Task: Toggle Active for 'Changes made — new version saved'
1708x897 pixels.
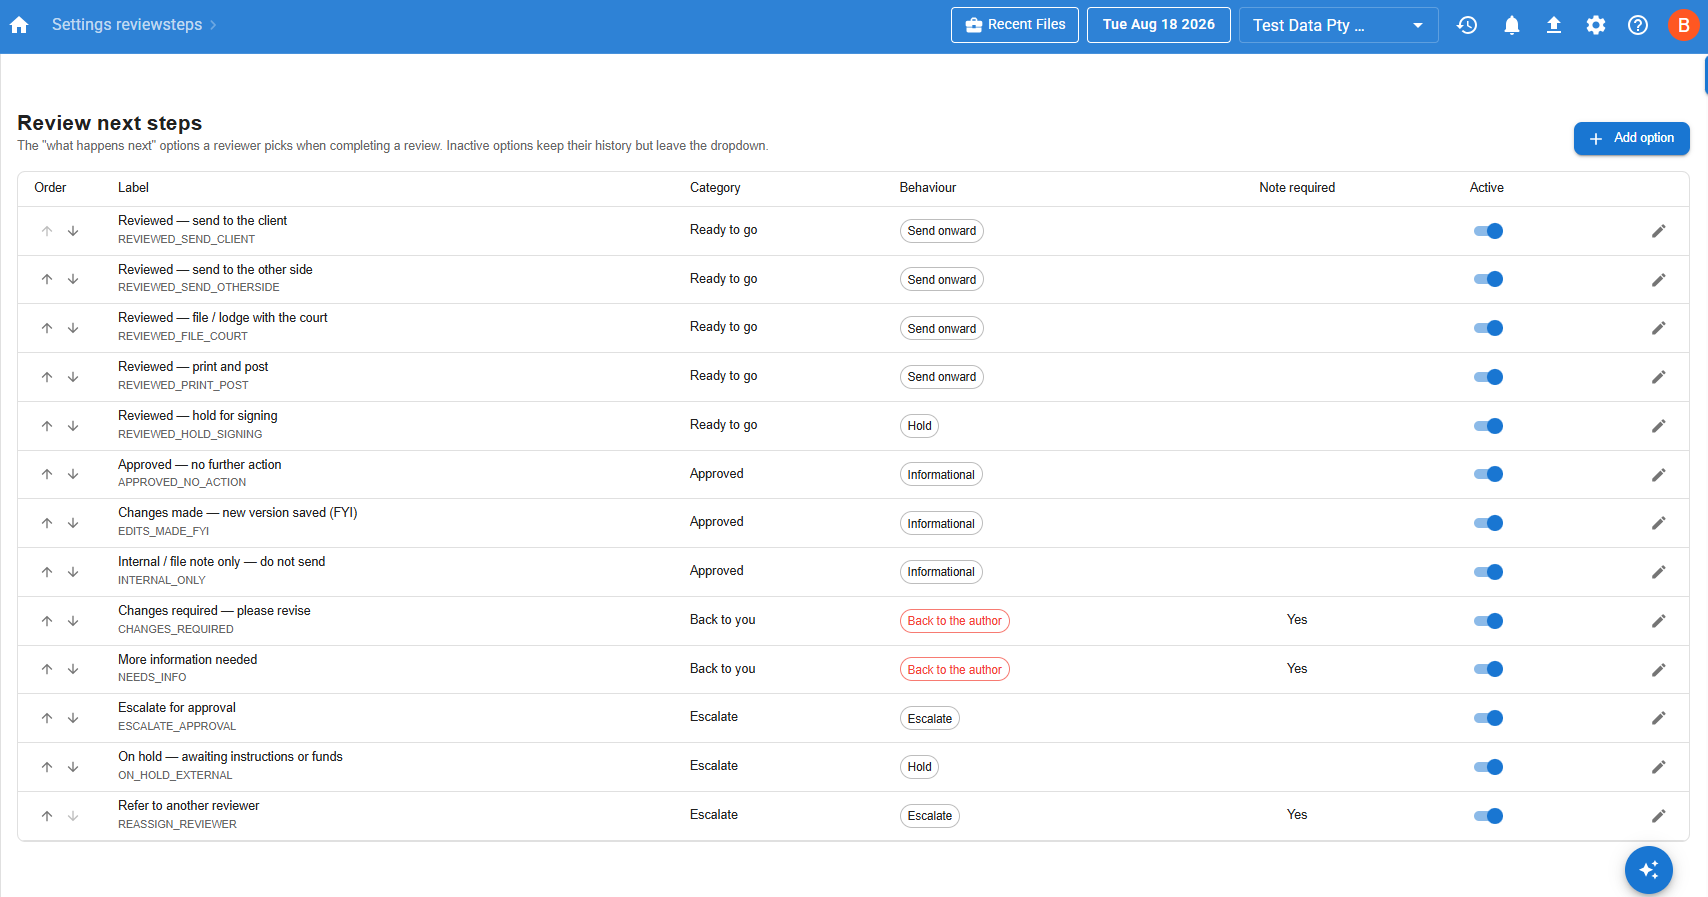Action: 1488,523
